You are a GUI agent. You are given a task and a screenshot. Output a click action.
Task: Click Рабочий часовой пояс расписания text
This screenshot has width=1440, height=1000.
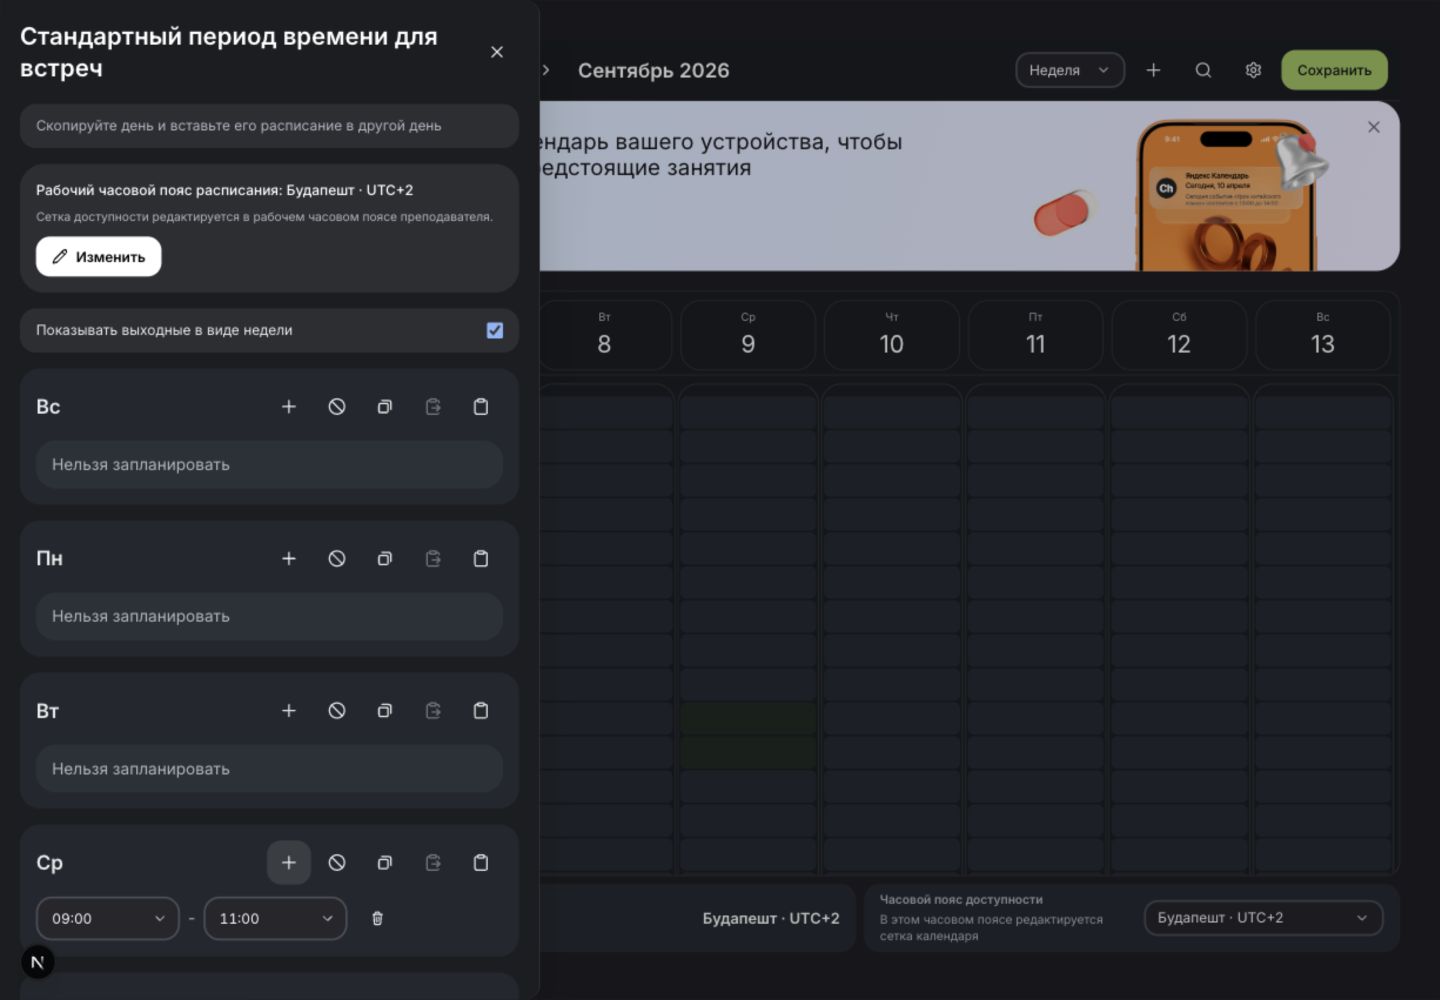click(x=225, y=190)
